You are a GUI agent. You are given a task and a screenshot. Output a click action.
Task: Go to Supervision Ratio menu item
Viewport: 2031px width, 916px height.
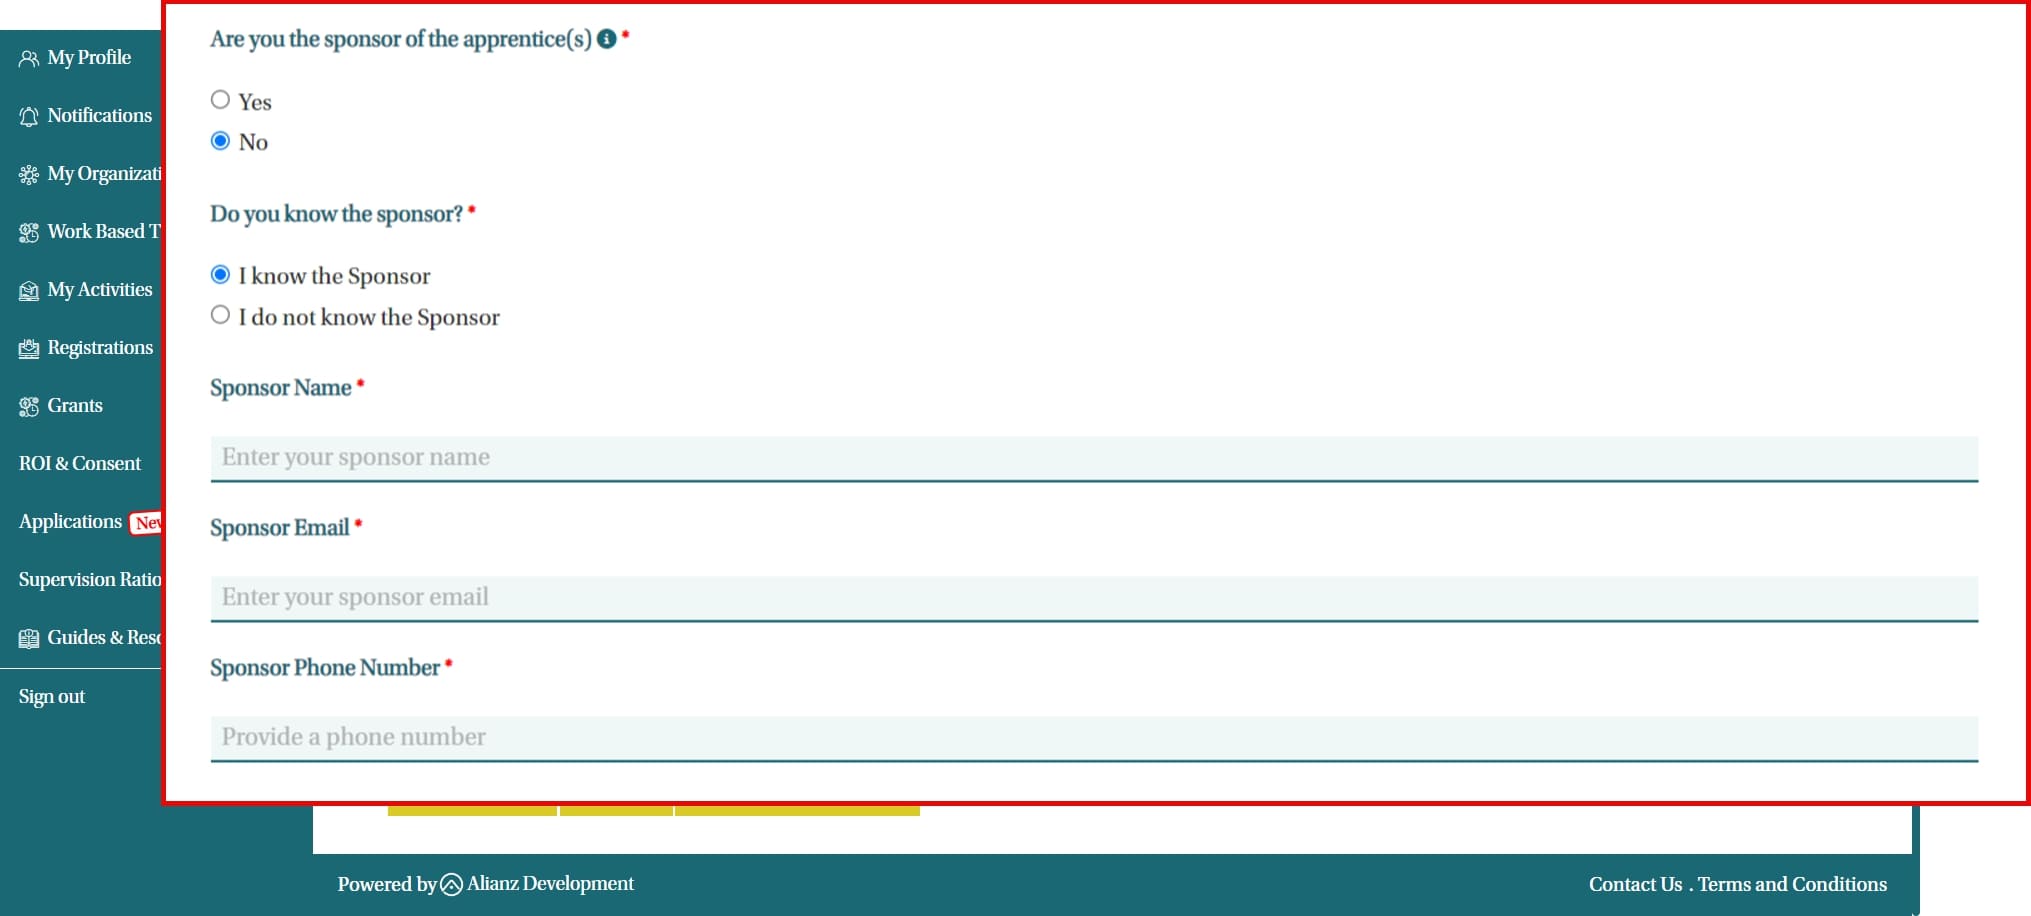[x=89, y=580]
